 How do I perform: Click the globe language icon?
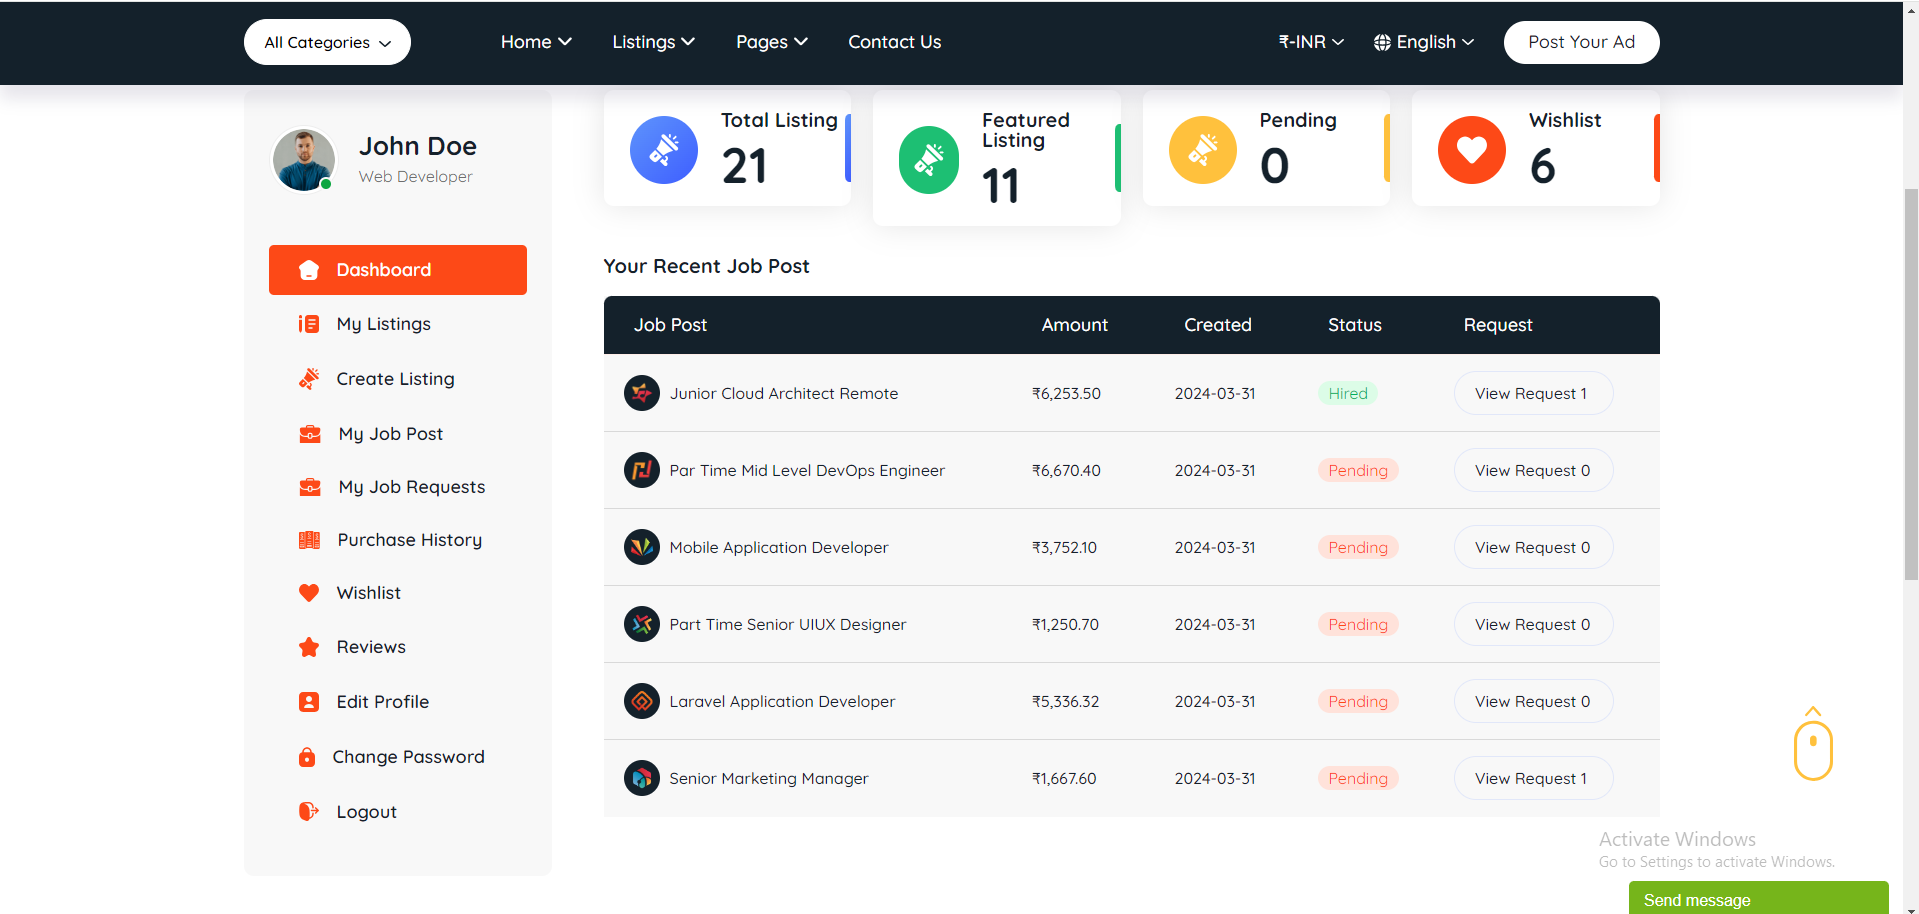pyautogui.click(x=1382, y=42)
